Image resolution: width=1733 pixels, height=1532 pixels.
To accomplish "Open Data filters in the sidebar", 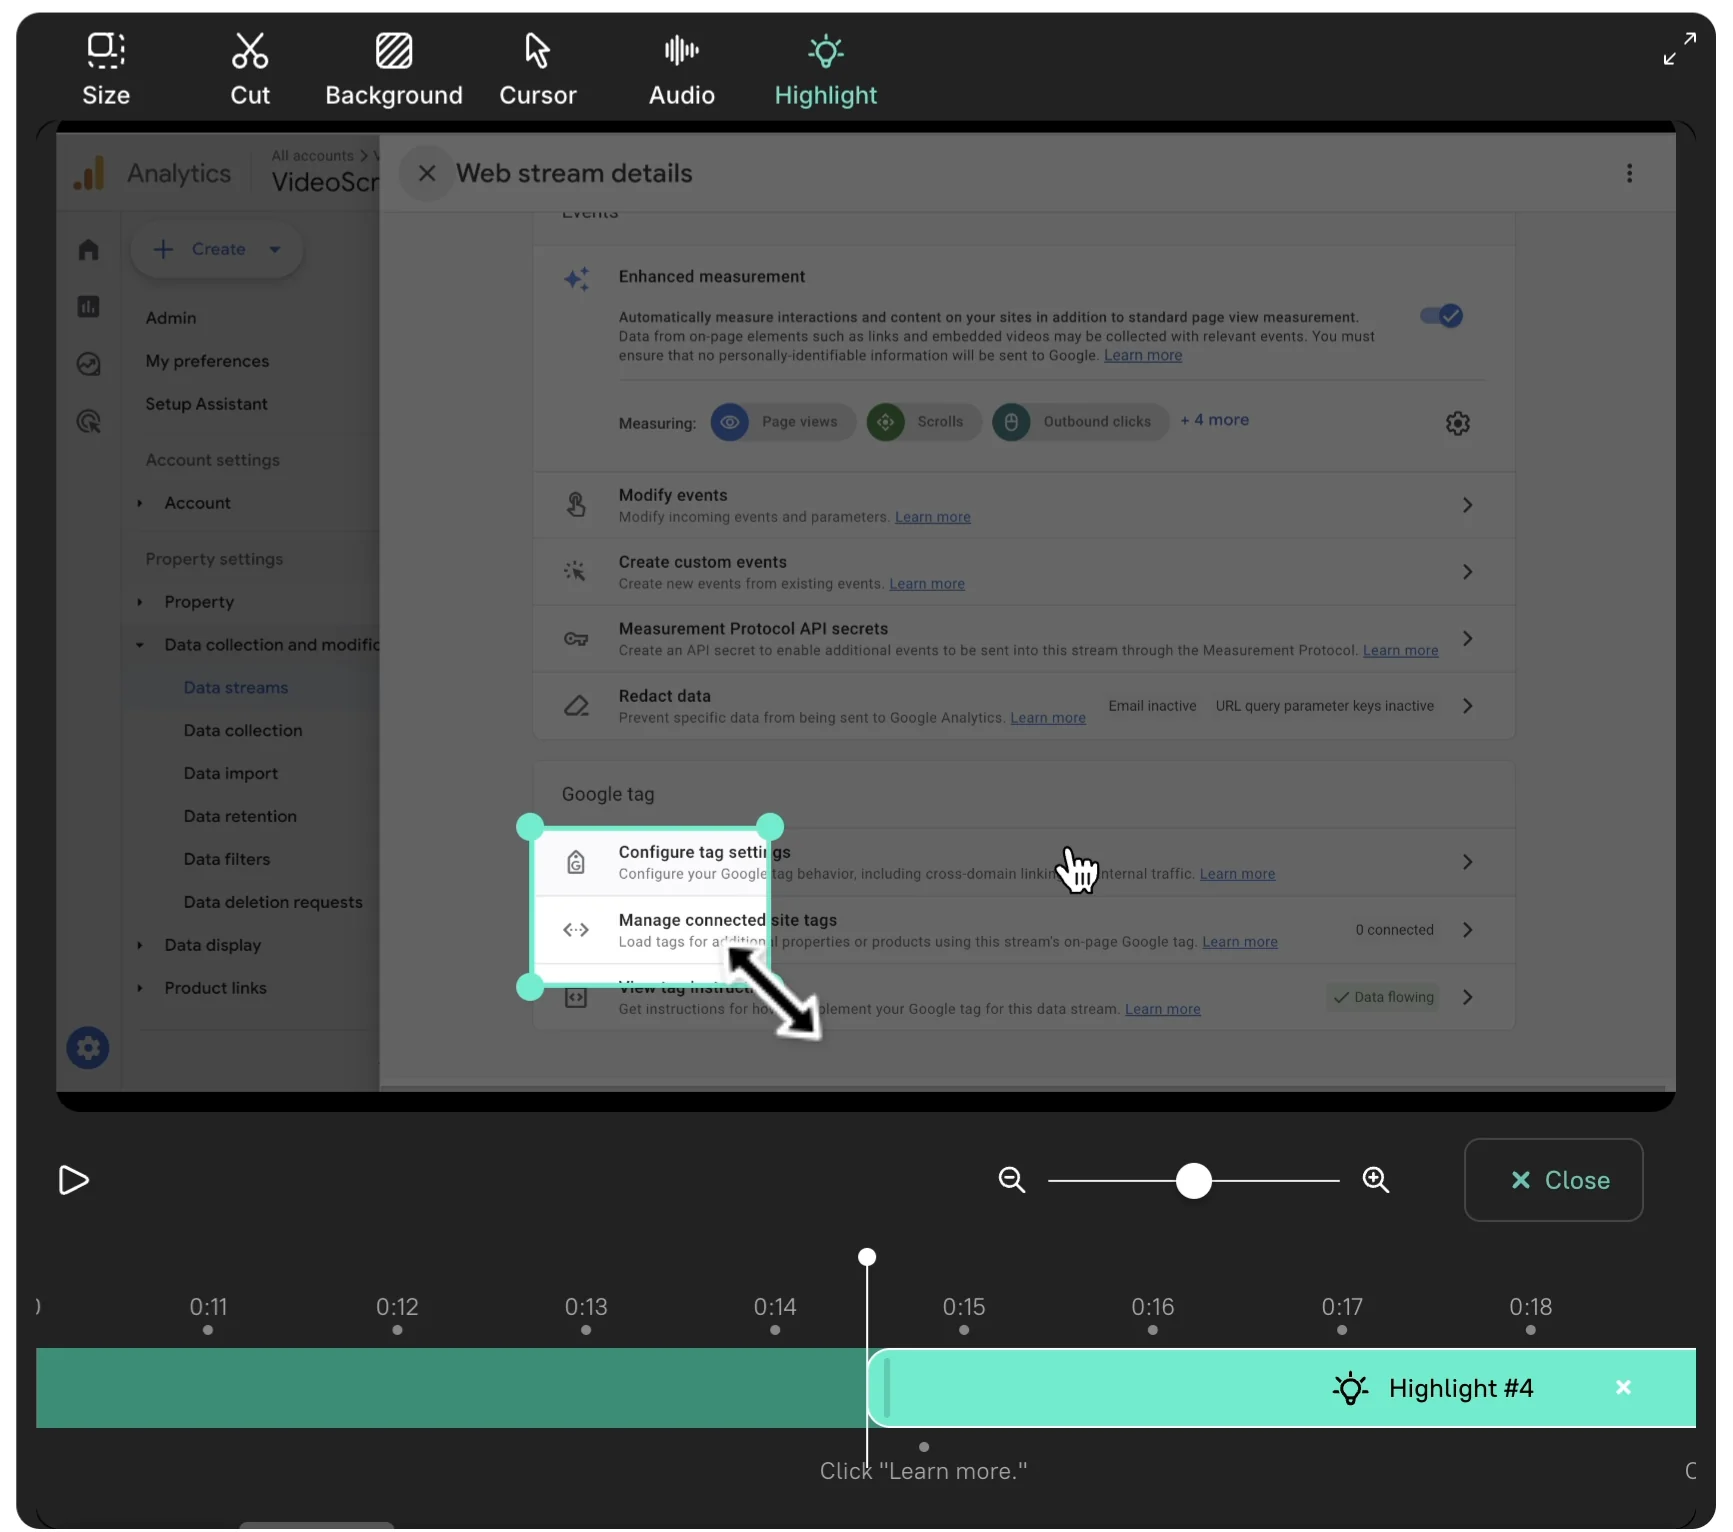I will click(x=227, y=859).
